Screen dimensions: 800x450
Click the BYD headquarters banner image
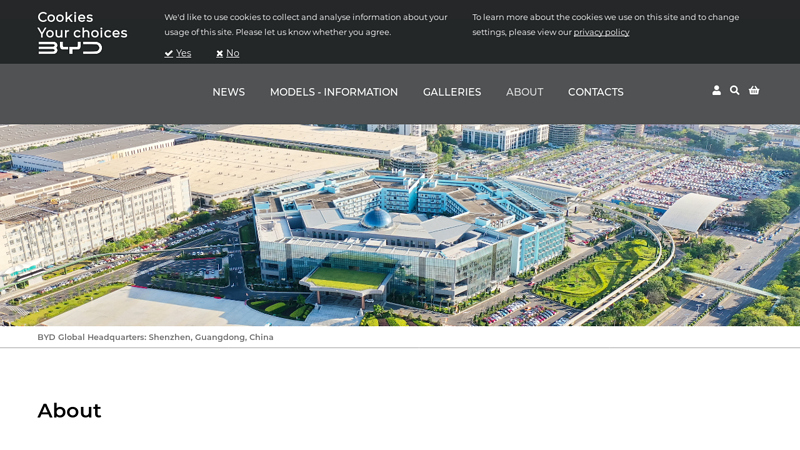(x=400, y=225)
